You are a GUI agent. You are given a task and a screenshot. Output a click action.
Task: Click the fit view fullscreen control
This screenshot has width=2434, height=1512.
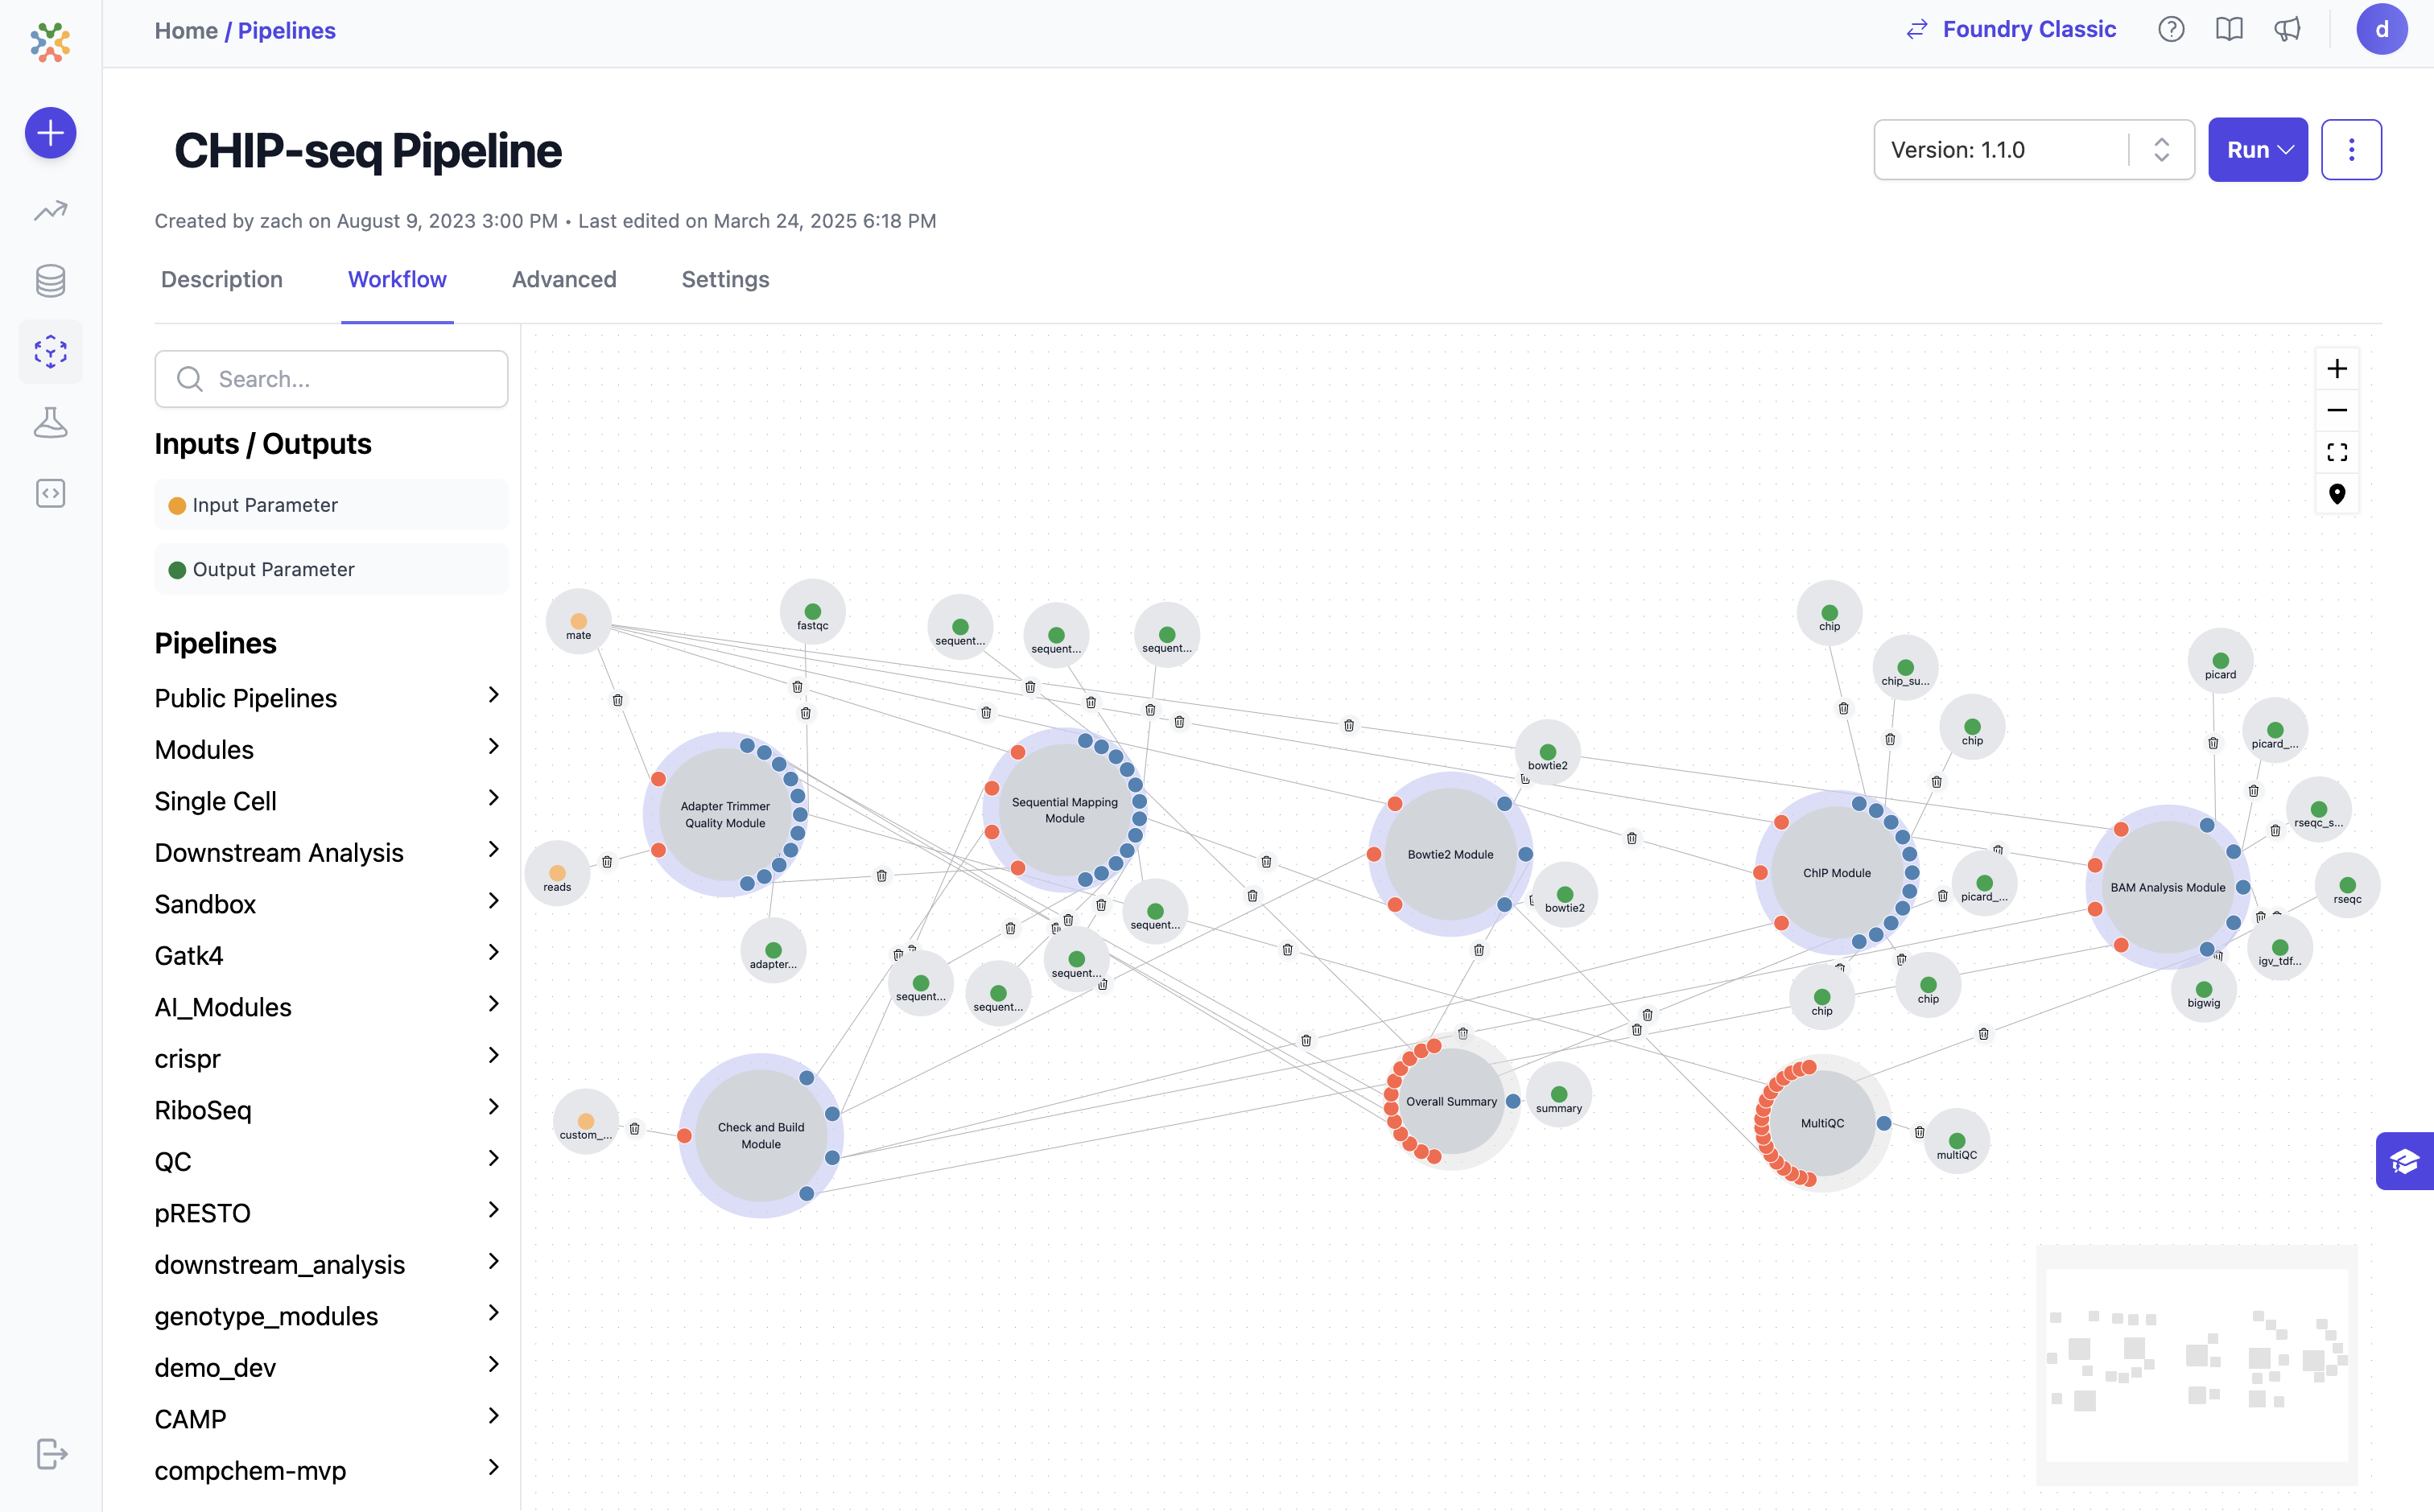point(2336,452)
